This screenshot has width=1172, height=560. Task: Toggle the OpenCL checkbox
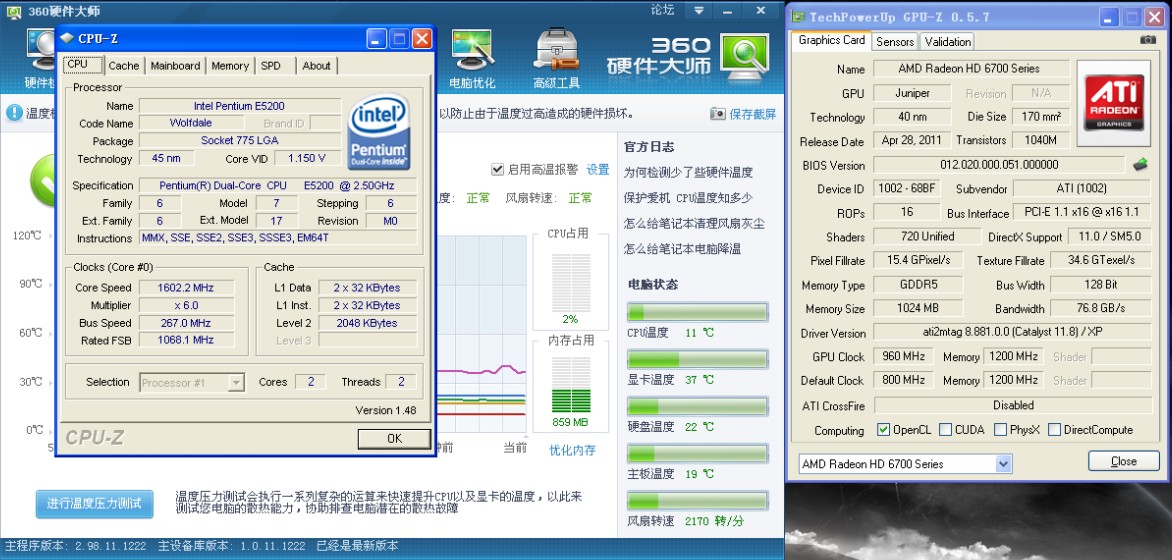pyautogui.click(x=883, y=429)
